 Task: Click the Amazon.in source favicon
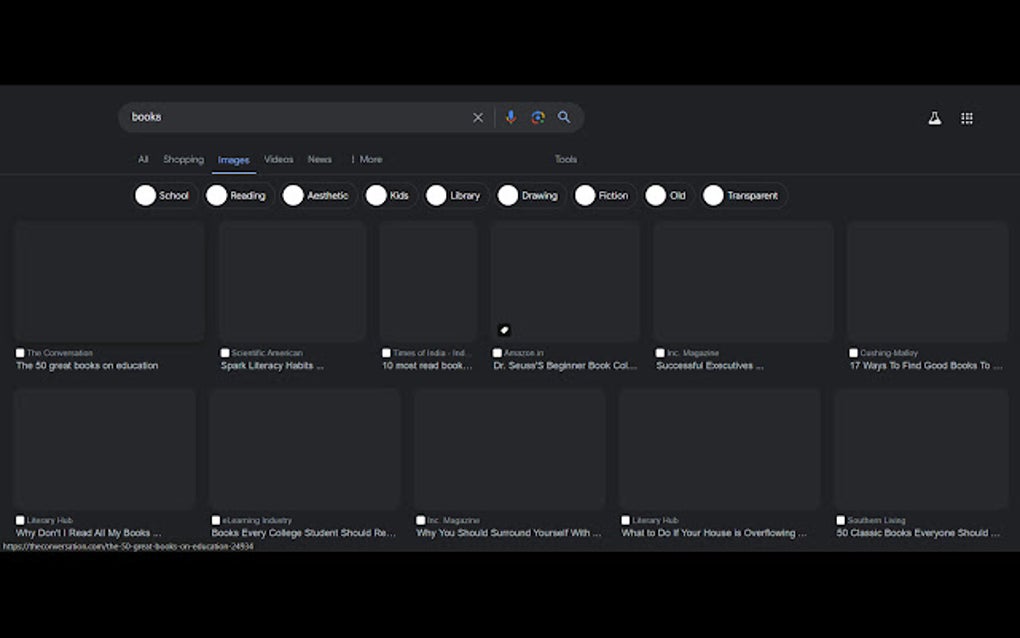497,352
